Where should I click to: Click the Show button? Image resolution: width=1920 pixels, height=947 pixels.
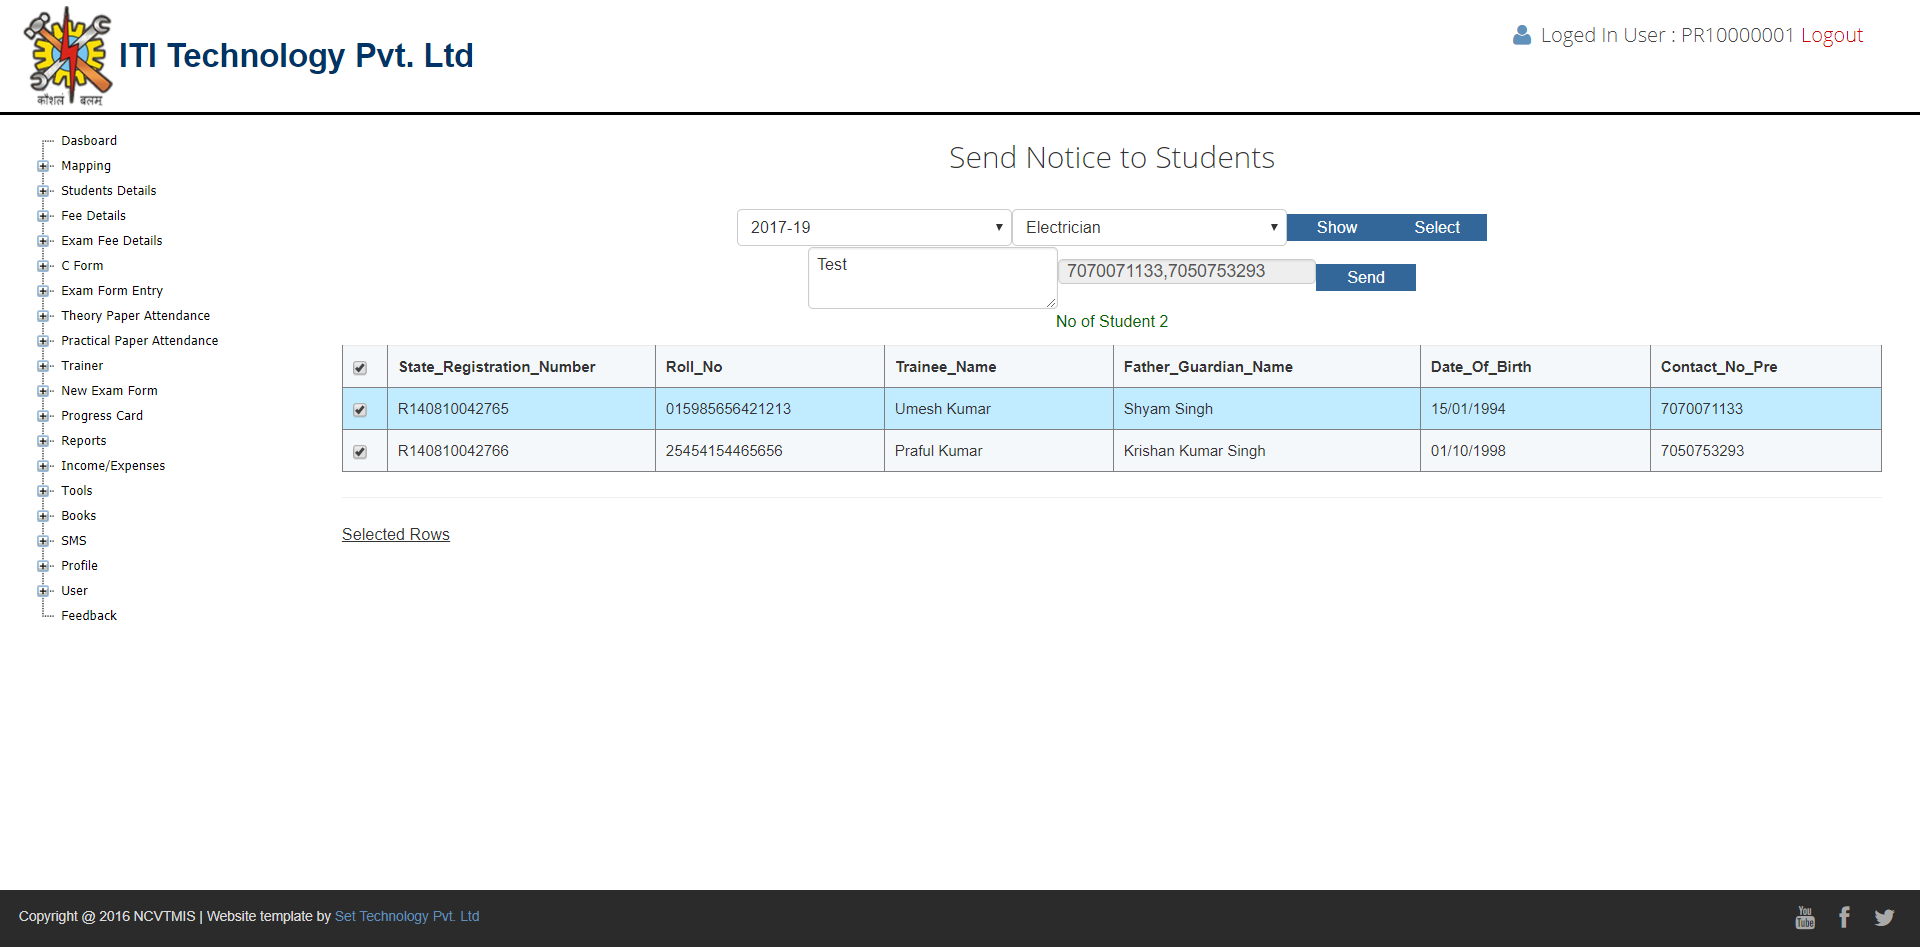pos(1336,228)
